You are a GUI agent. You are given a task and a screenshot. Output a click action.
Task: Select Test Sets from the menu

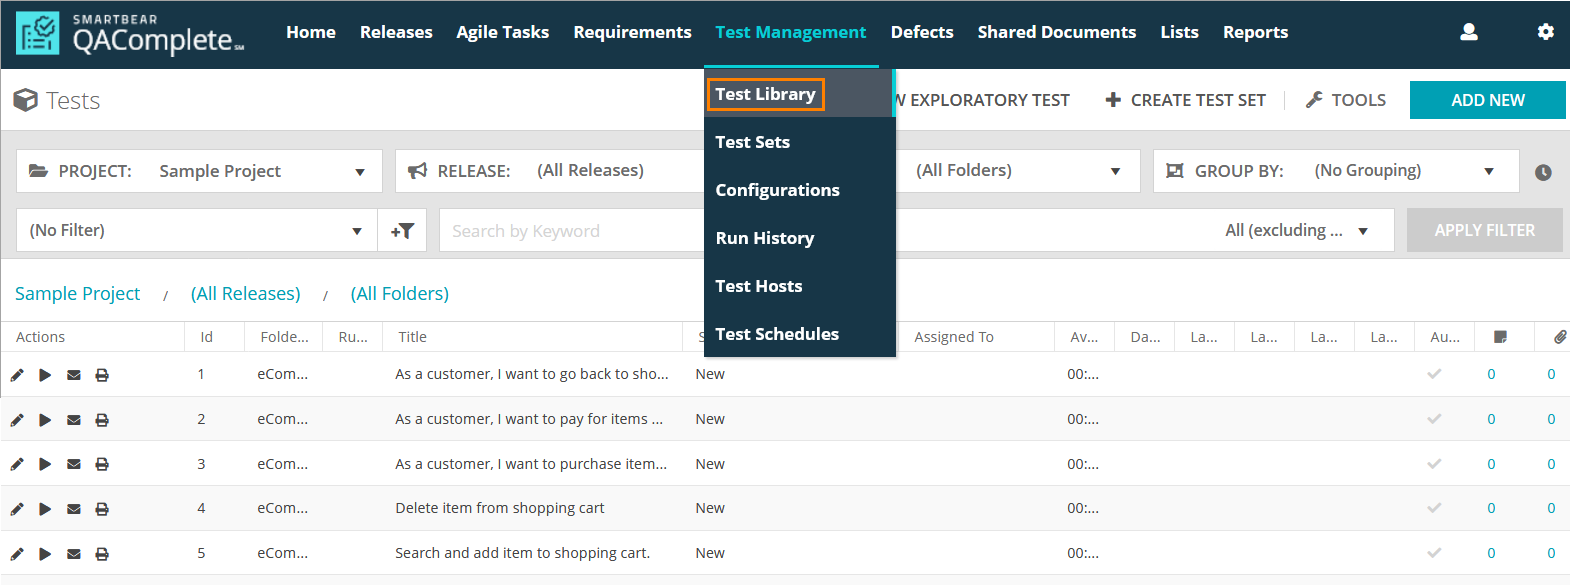(752, 142)
